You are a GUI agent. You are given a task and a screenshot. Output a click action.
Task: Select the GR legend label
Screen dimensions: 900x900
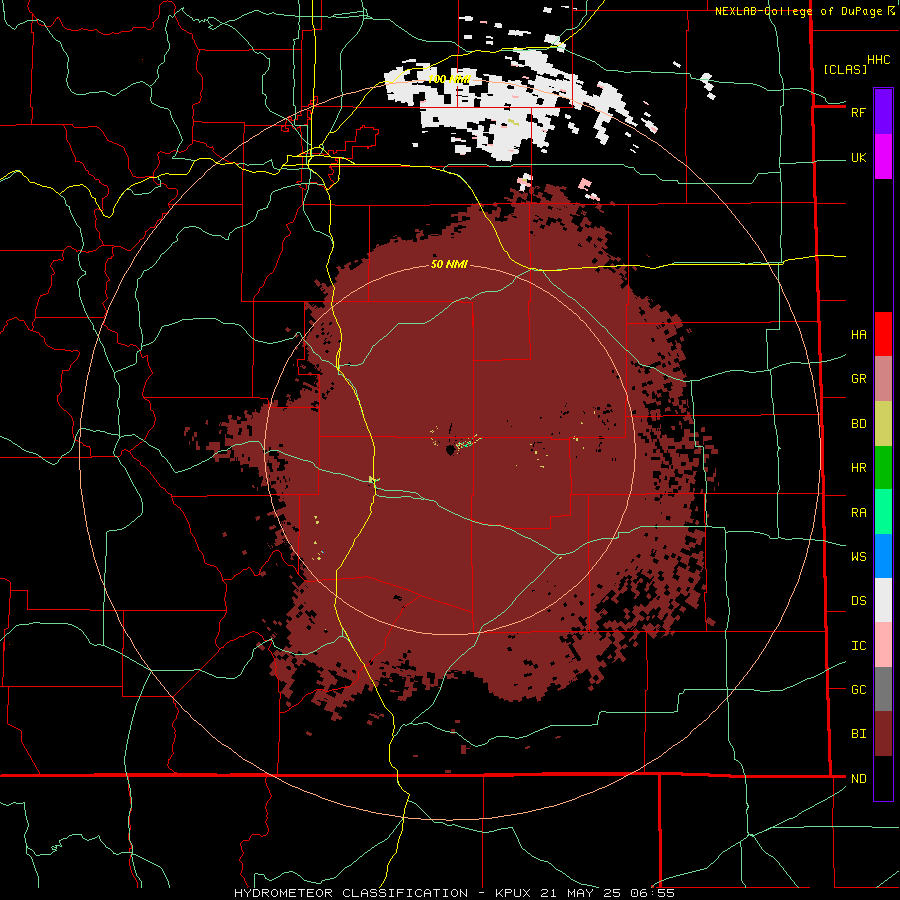[858, 379]
